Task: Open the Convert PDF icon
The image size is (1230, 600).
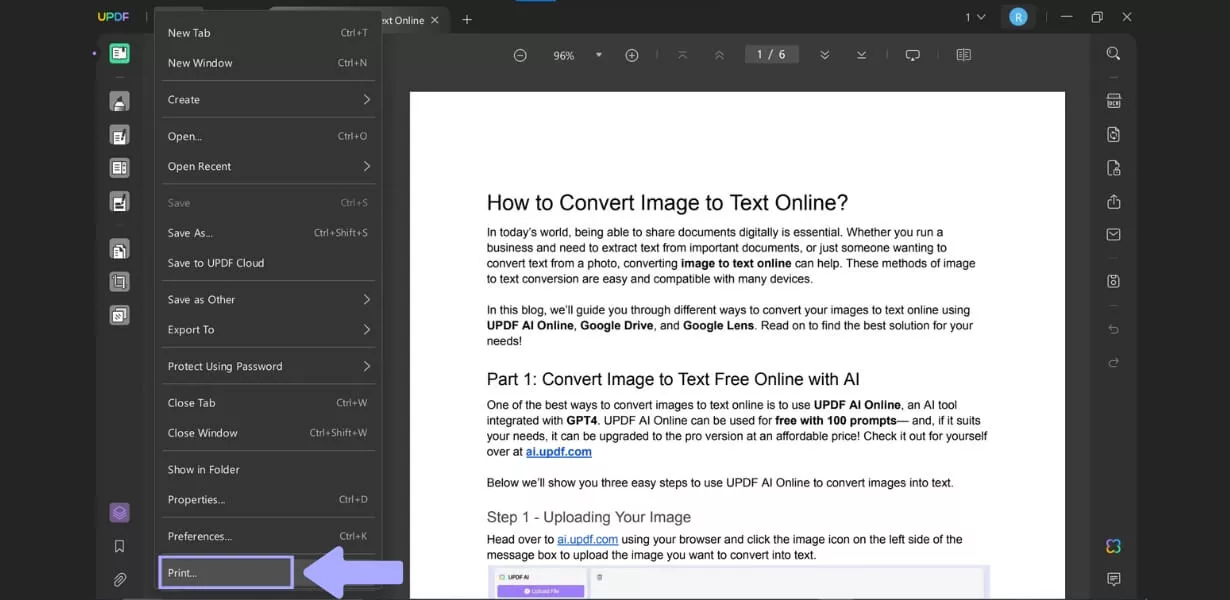Action: (1113, 134)
